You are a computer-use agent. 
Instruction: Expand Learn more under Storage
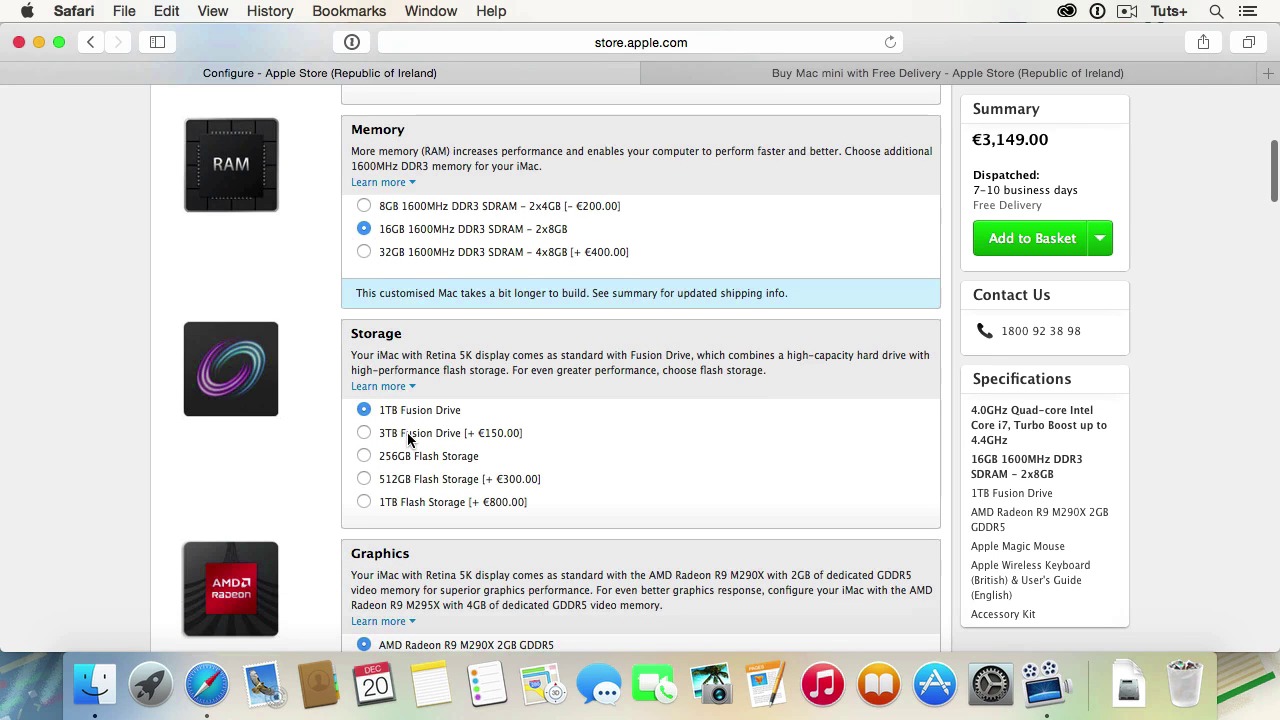tap(383, 386)
